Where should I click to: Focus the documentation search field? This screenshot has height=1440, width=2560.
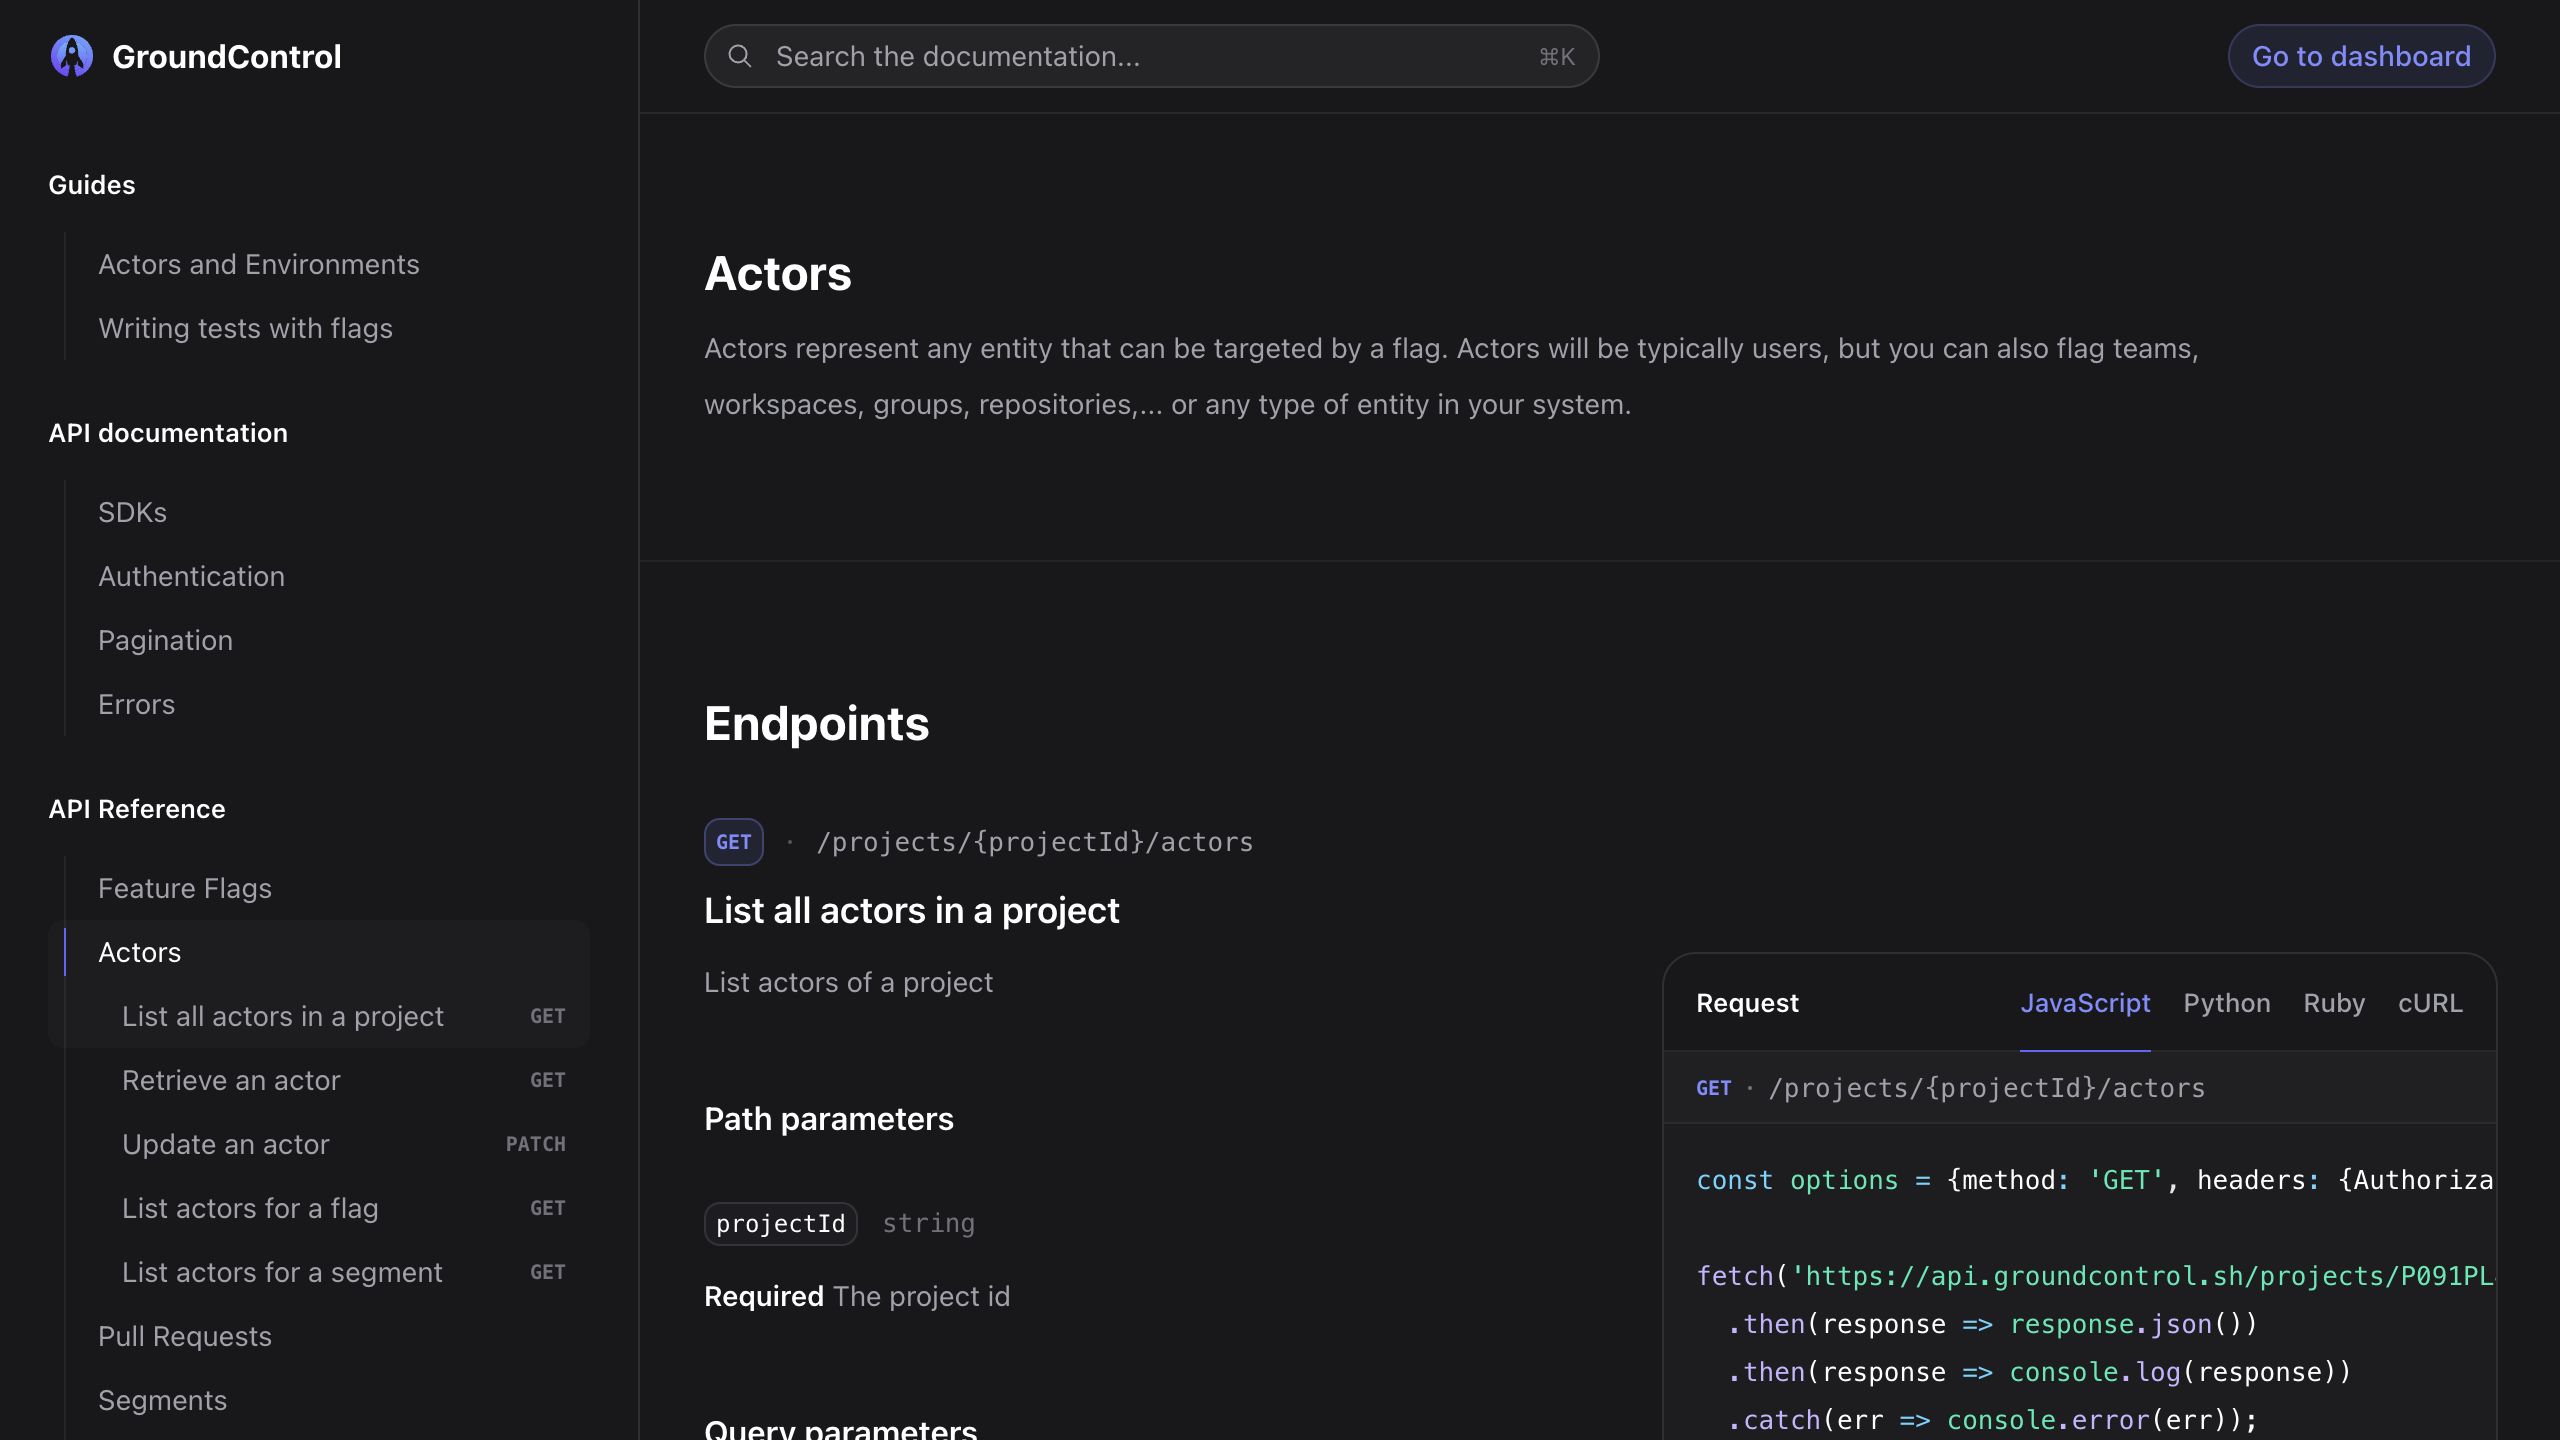tap(1151, 56)
